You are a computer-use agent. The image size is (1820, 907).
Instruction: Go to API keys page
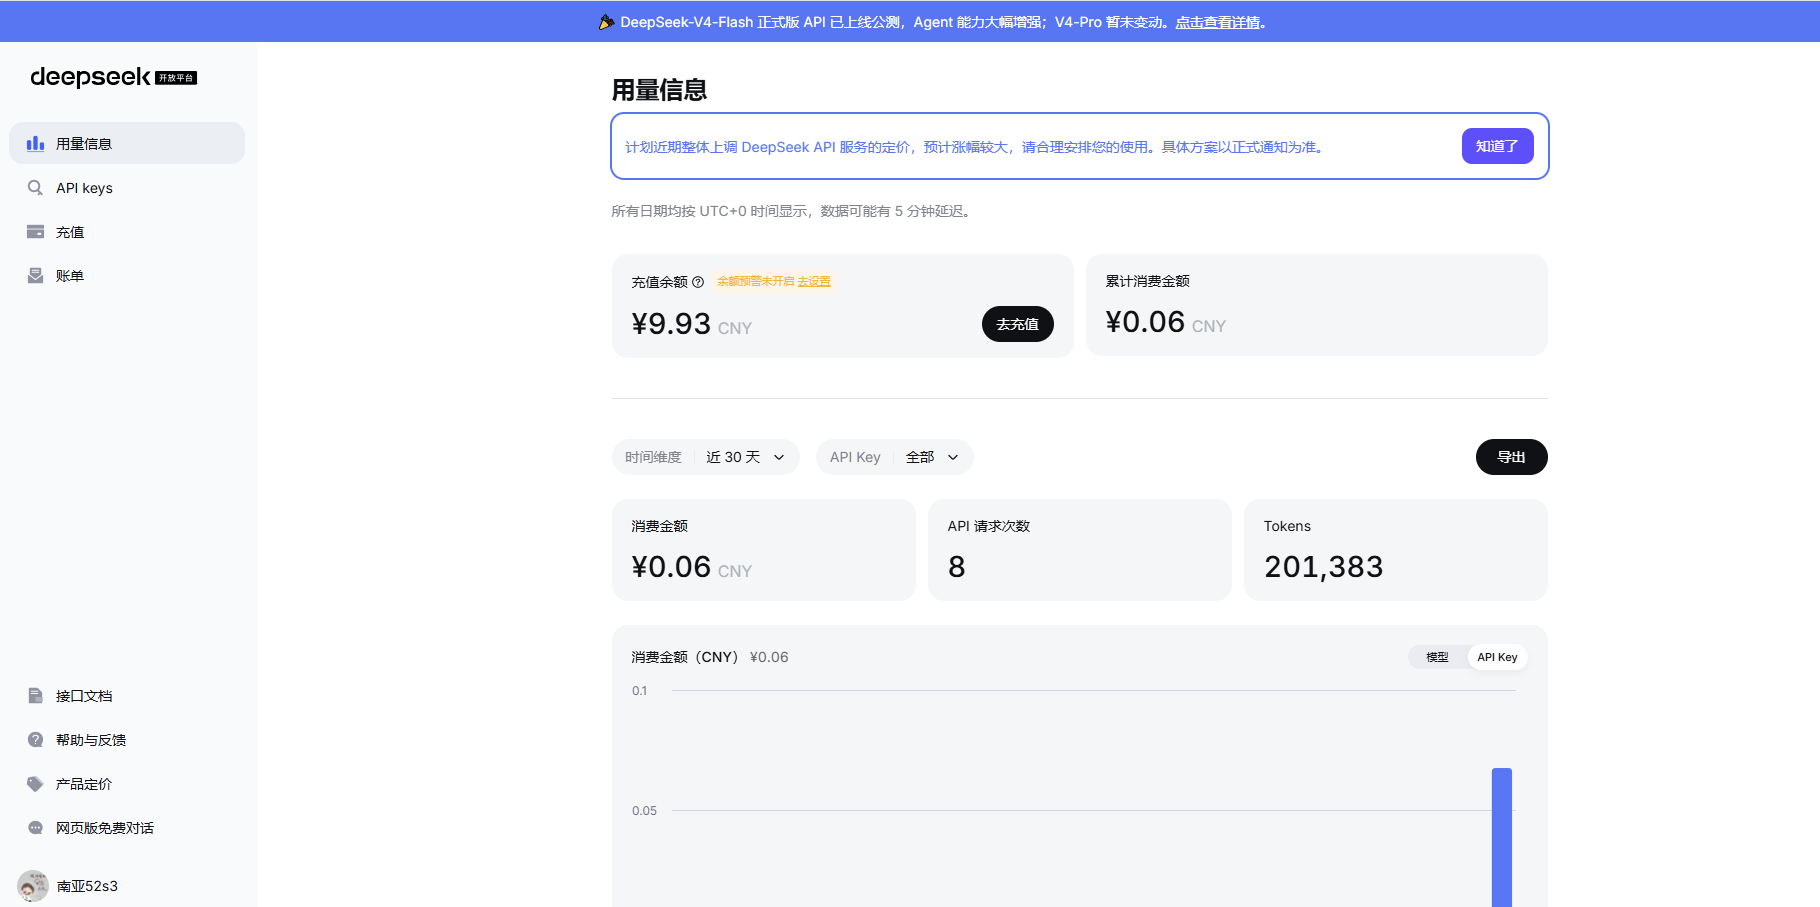pyautogui.click(x=127, y=188)
